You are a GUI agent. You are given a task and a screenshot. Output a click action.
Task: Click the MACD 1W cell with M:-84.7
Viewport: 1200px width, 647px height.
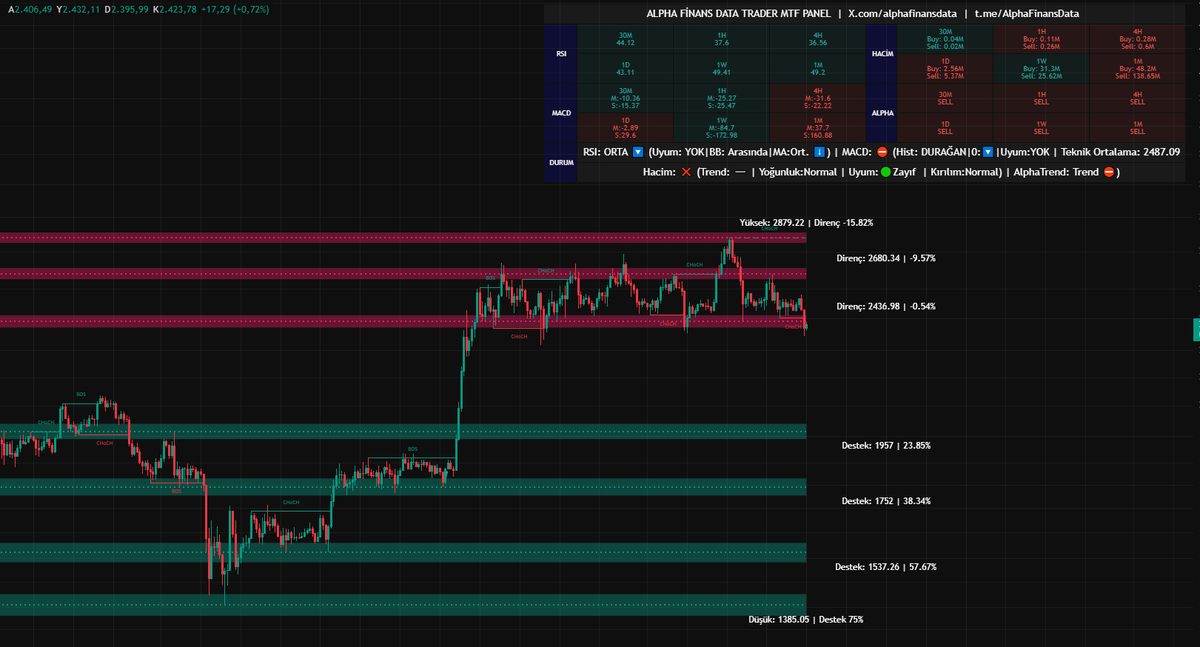(721, 127)
